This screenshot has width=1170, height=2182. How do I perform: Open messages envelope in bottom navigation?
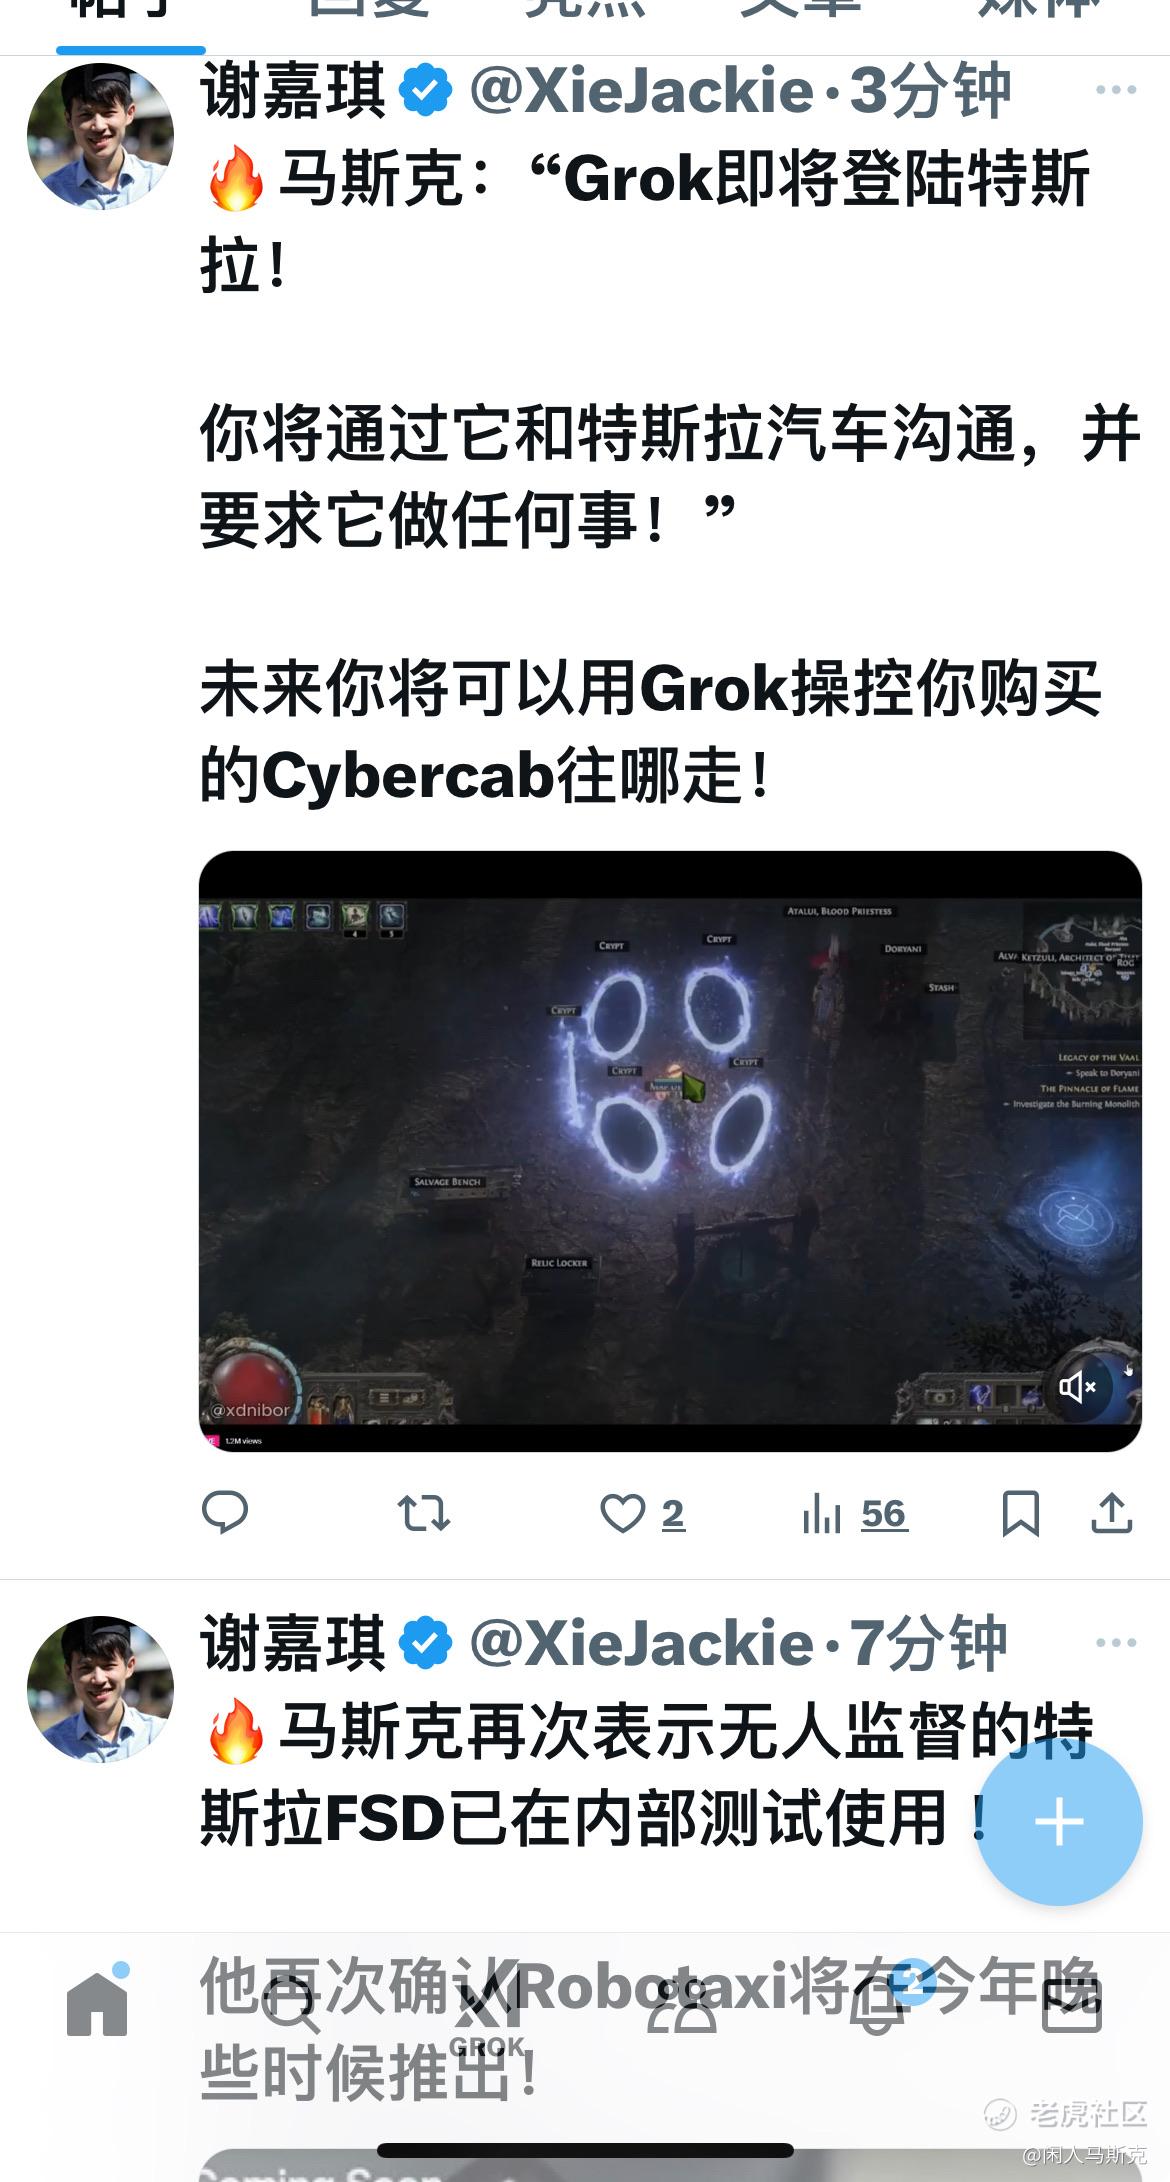[x=1071, y=2003]
